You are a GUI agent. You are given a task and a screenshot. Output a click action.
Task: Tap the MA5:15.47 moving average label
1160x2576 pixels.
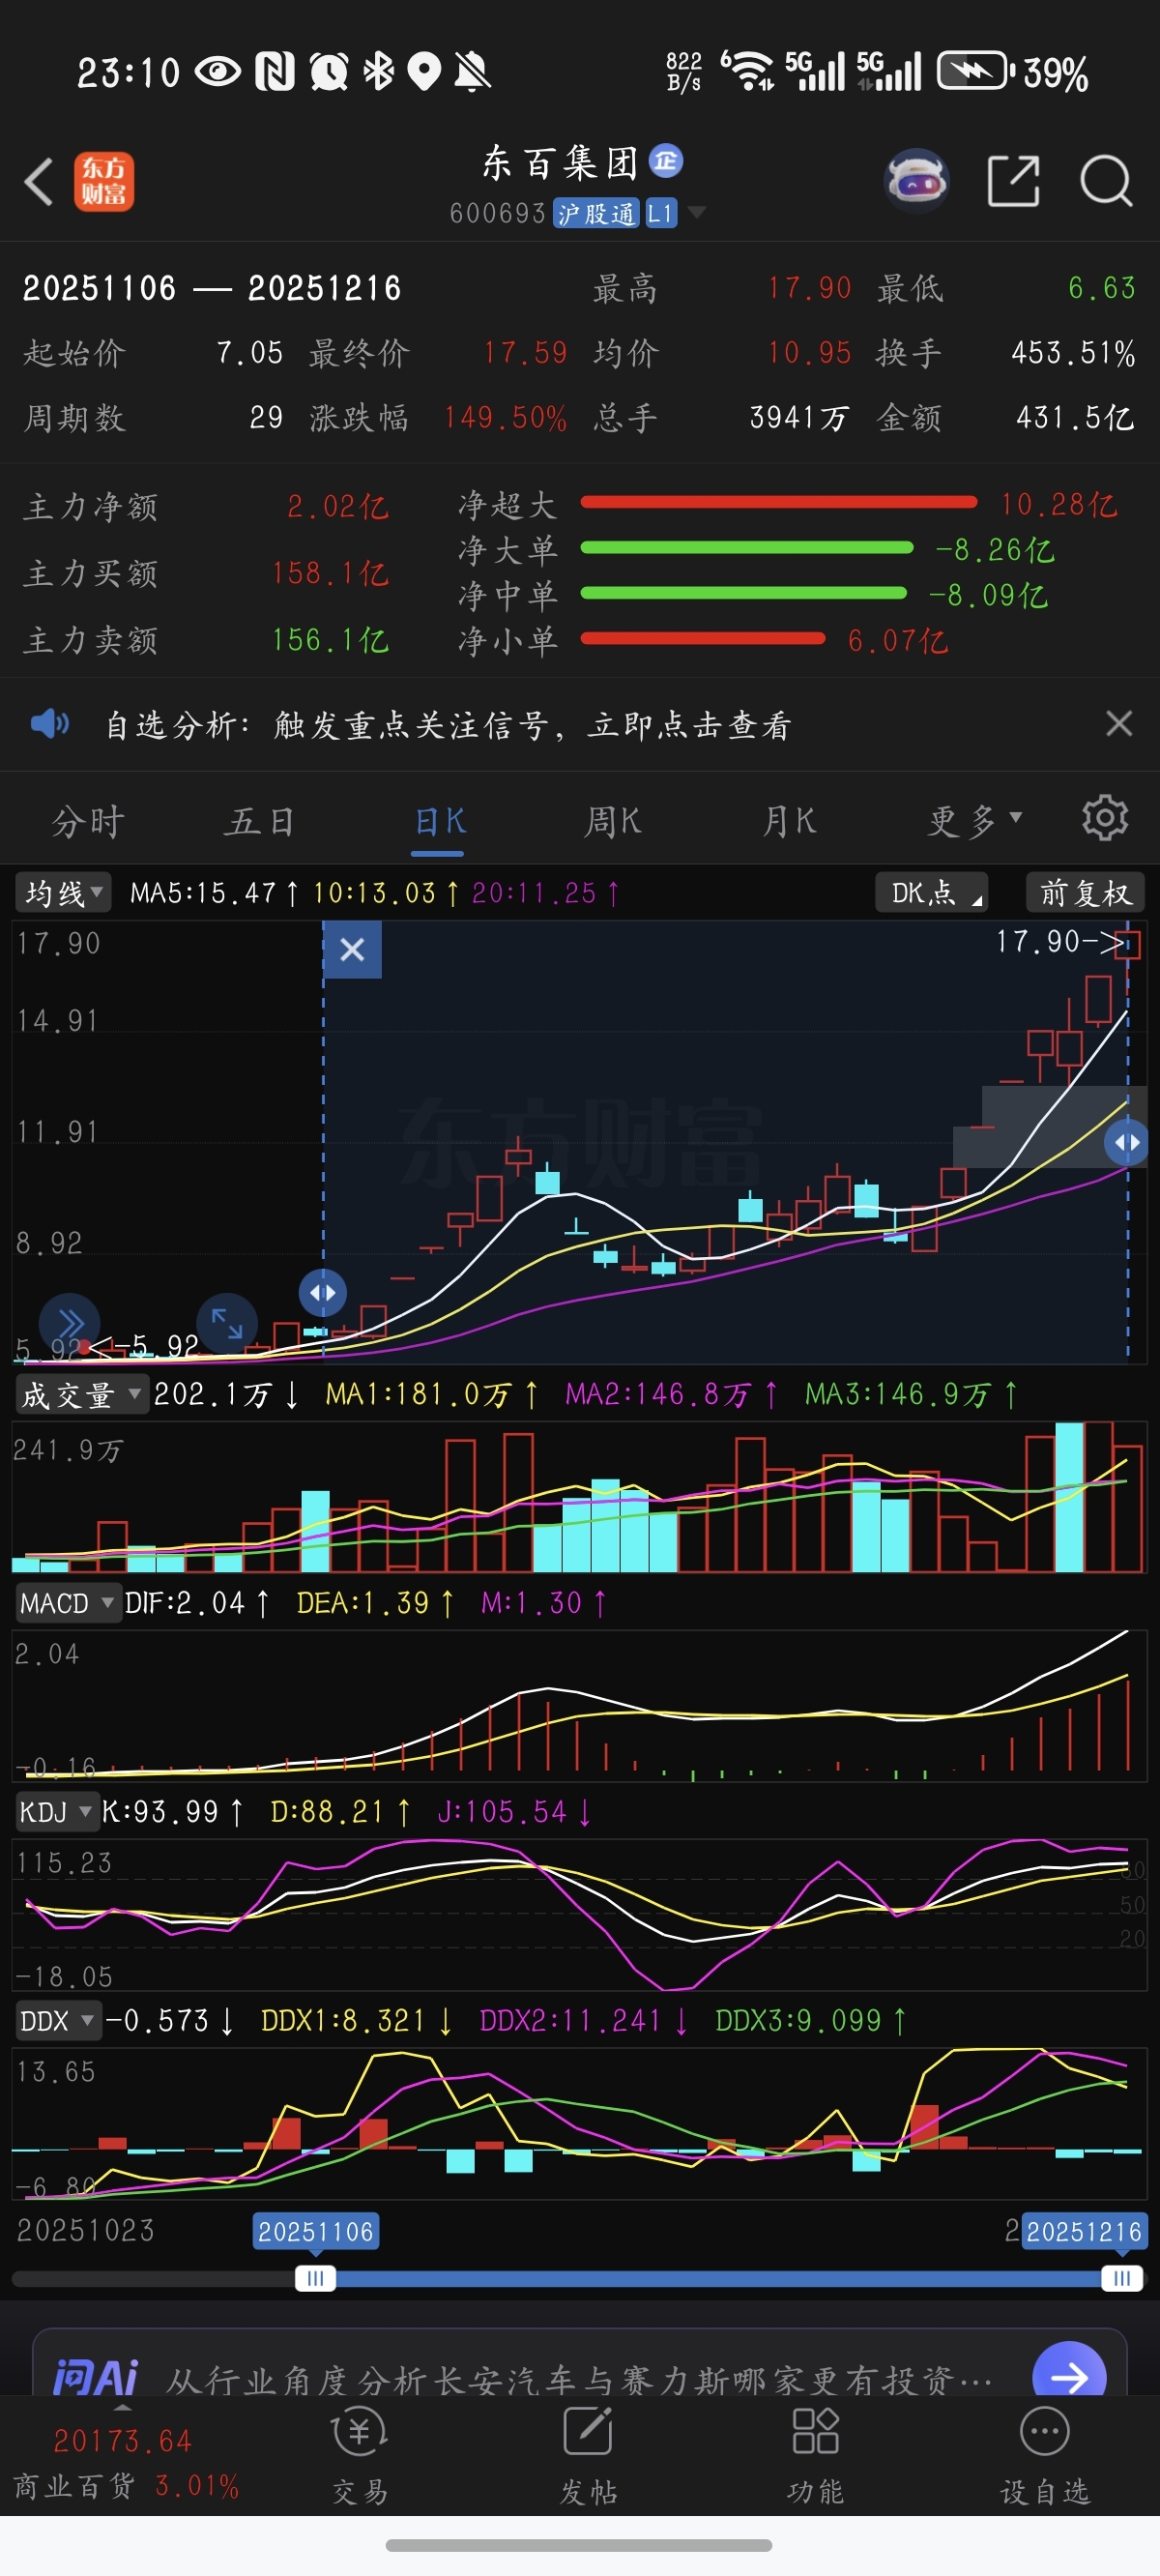point(214,893)
